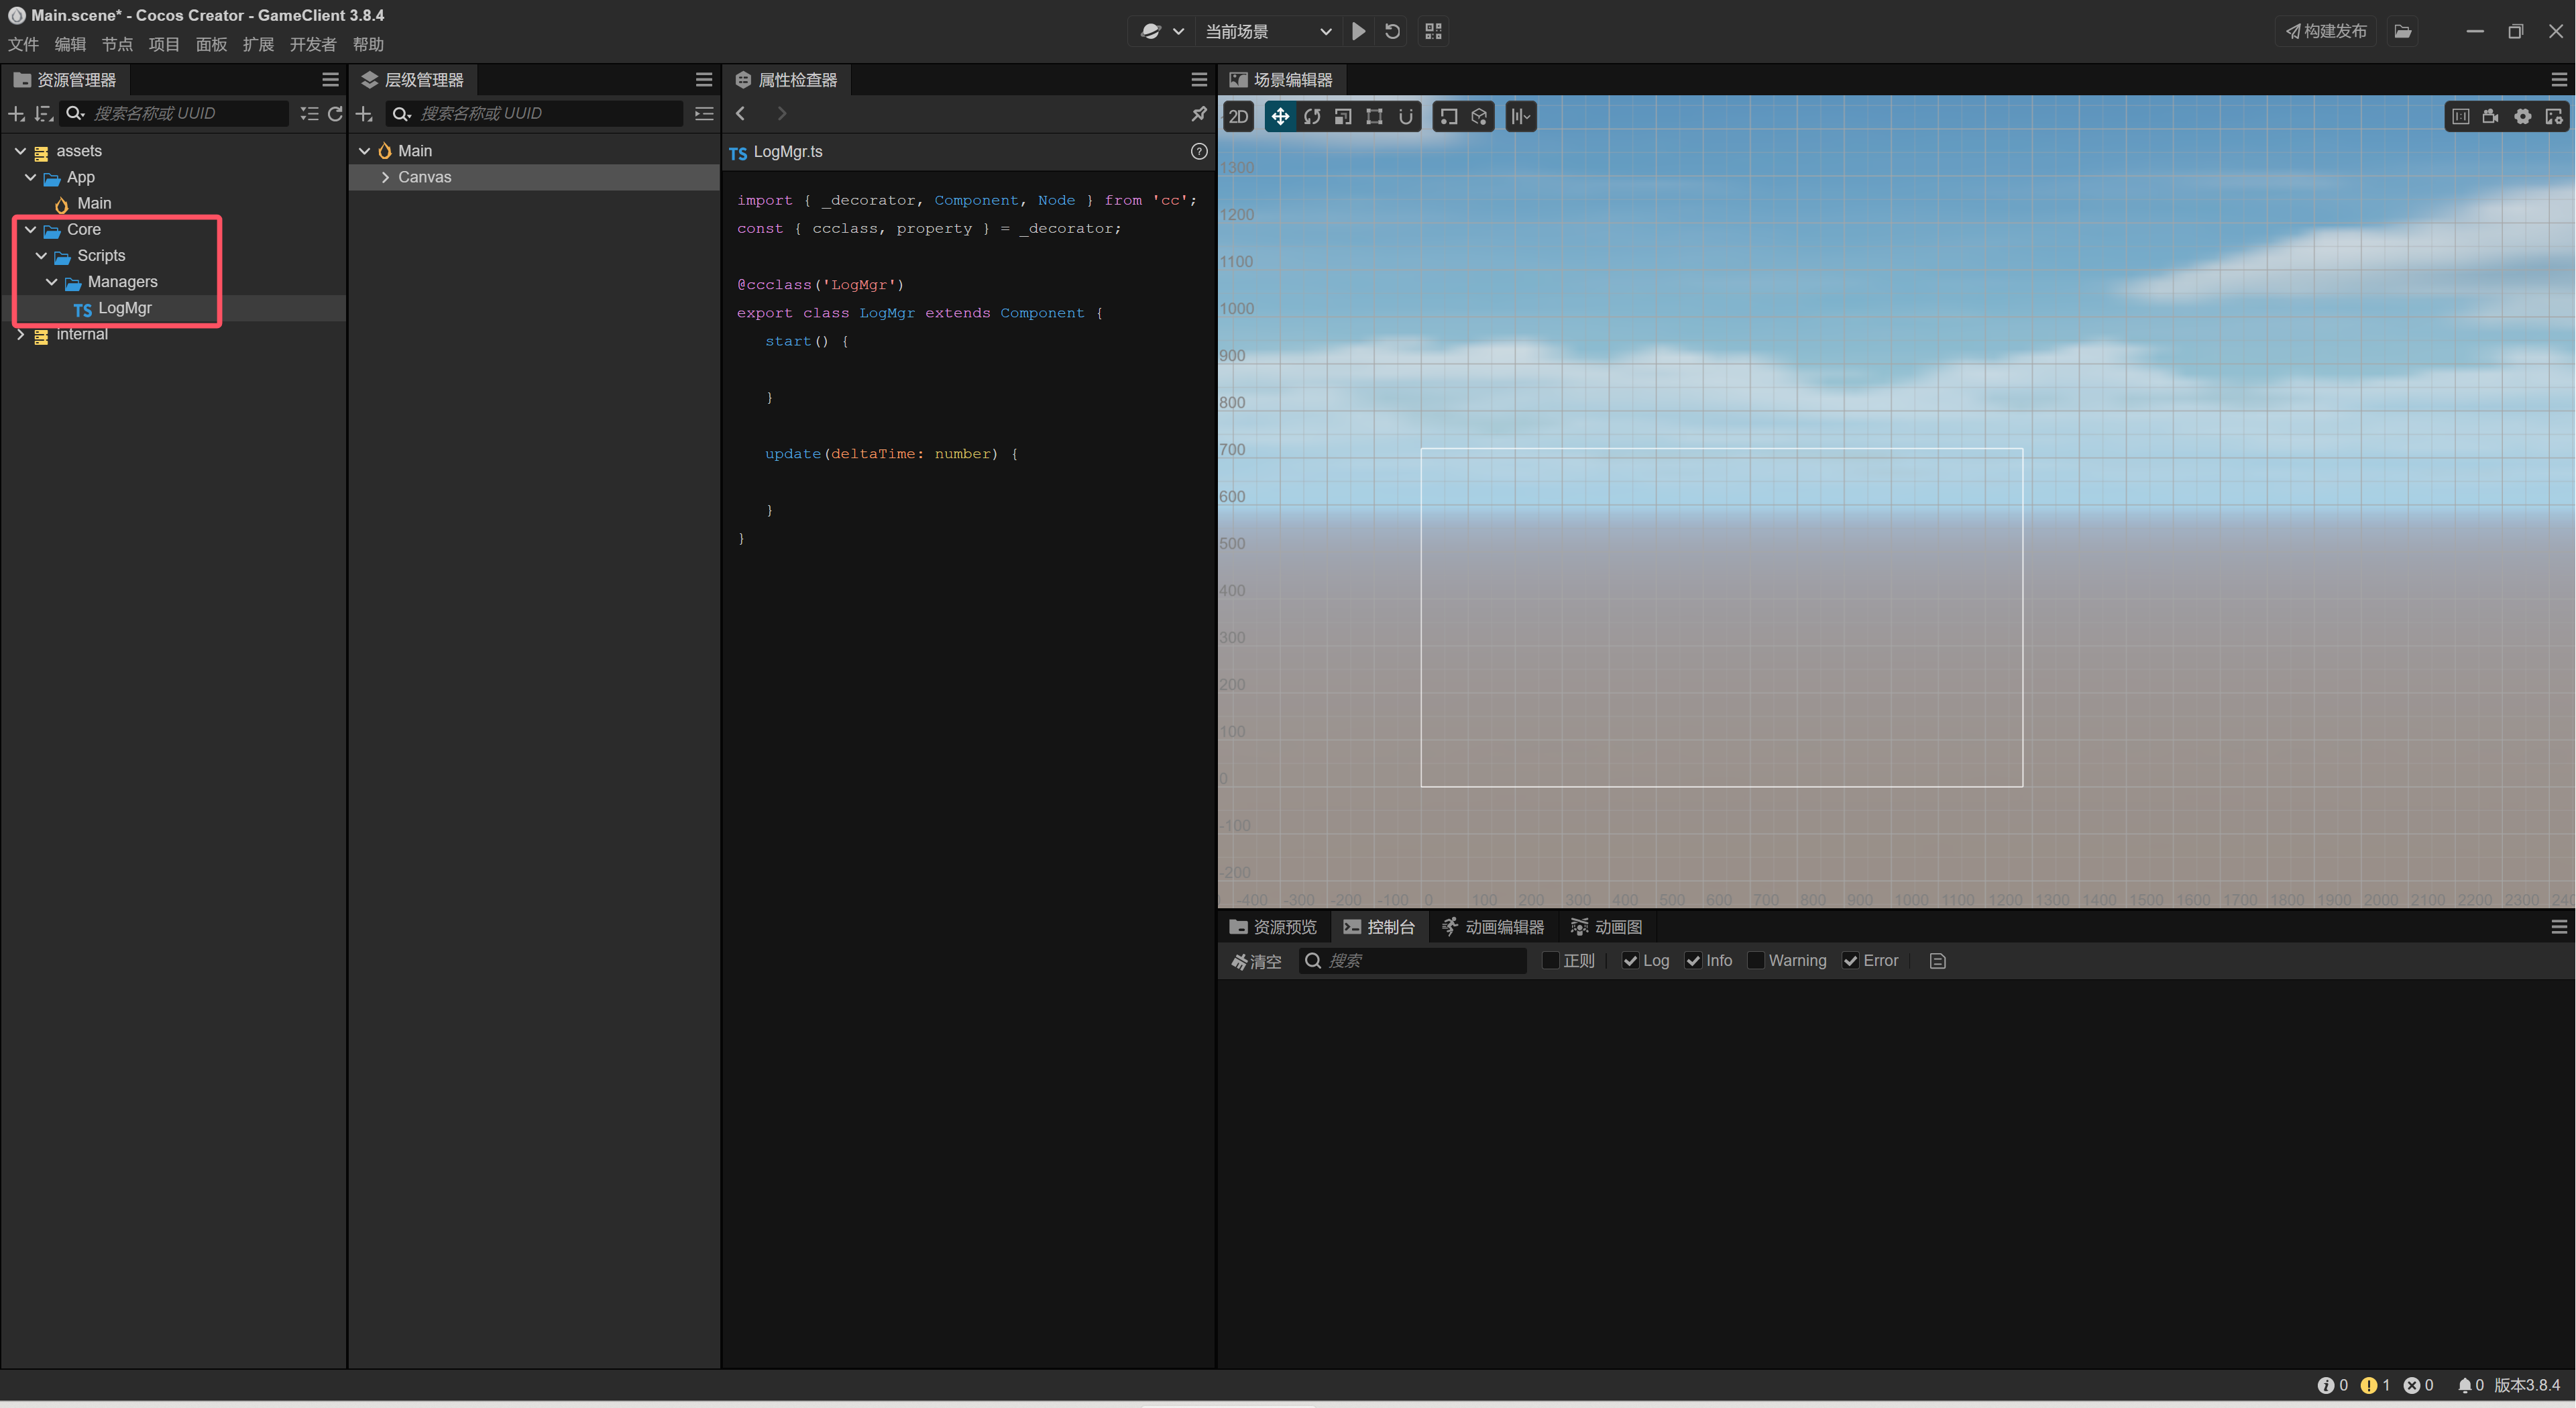Click the refresh preview icon
This screenshot has width=2576, height=1408.
[x=1392, y=31]
